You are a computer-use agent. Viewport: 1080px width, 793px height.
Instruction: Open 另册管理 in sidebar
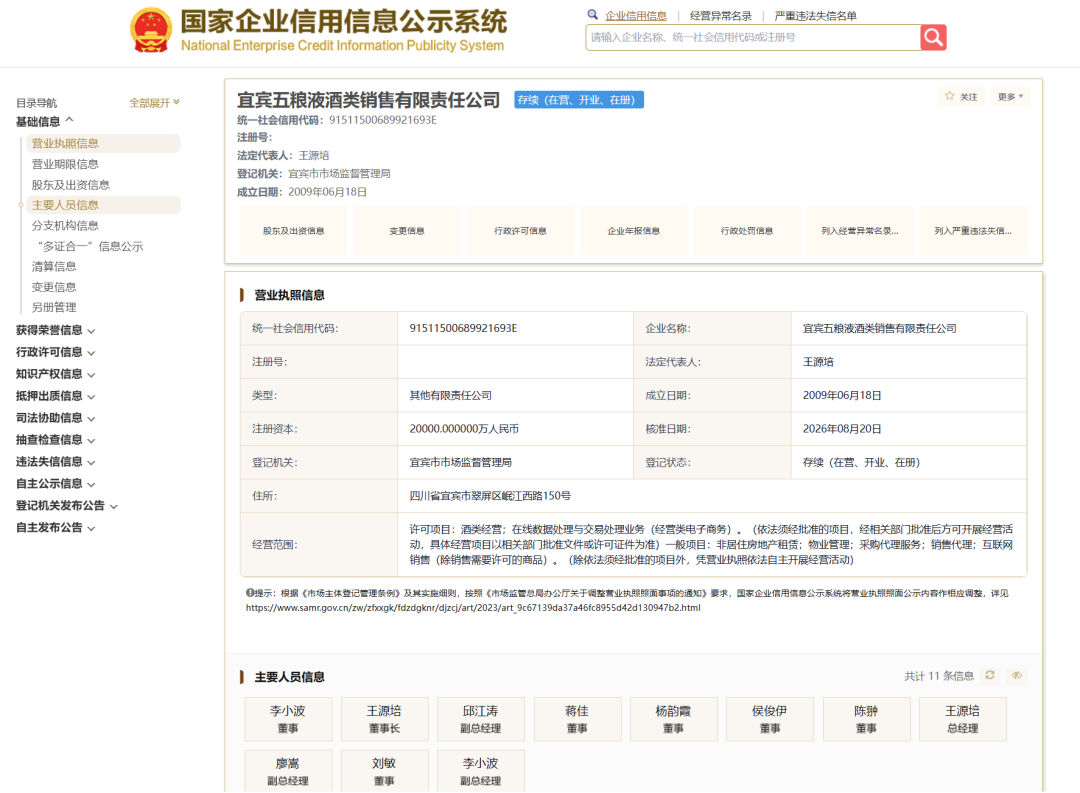click(x=54, y=307)
